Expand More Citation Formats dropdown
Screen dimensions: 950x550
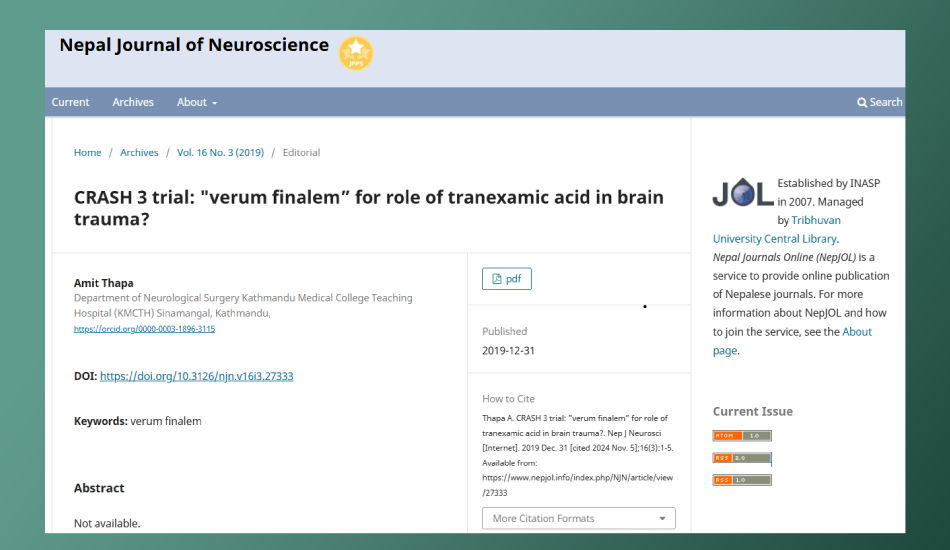pos(579,519)
